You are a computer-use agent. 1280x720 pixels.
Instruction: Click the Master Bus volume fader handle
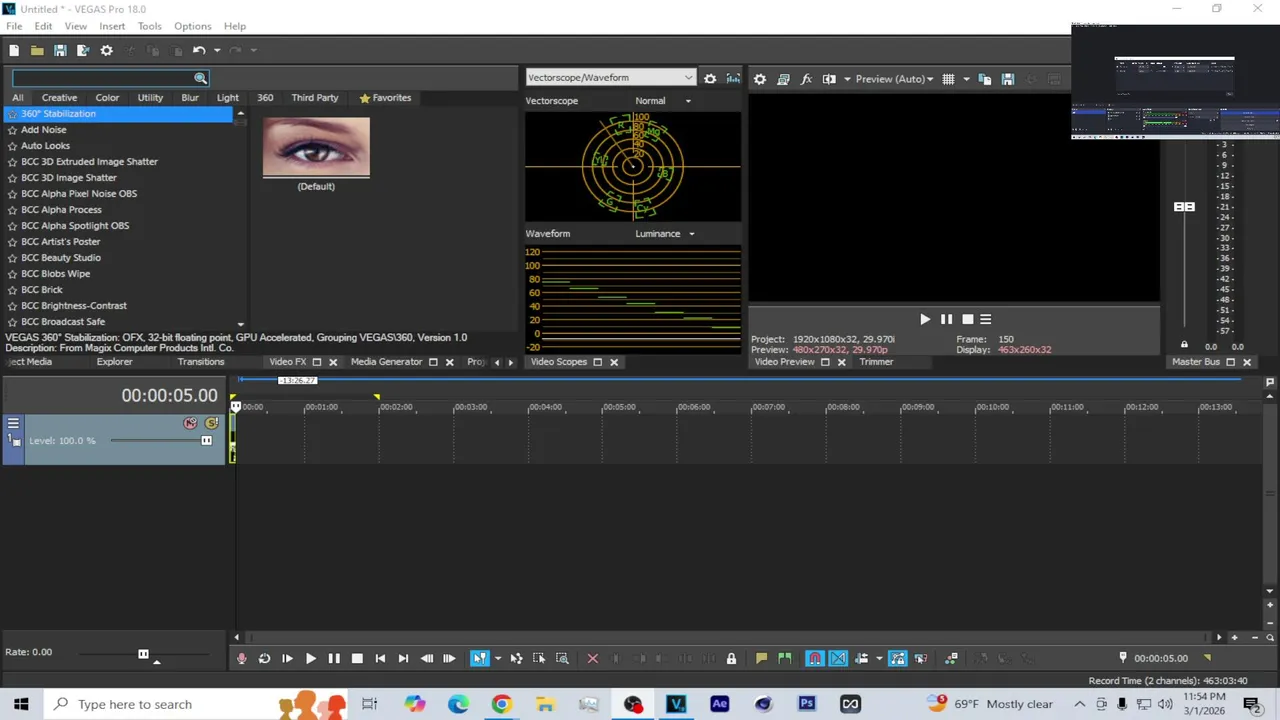[x=1184, y=207]
